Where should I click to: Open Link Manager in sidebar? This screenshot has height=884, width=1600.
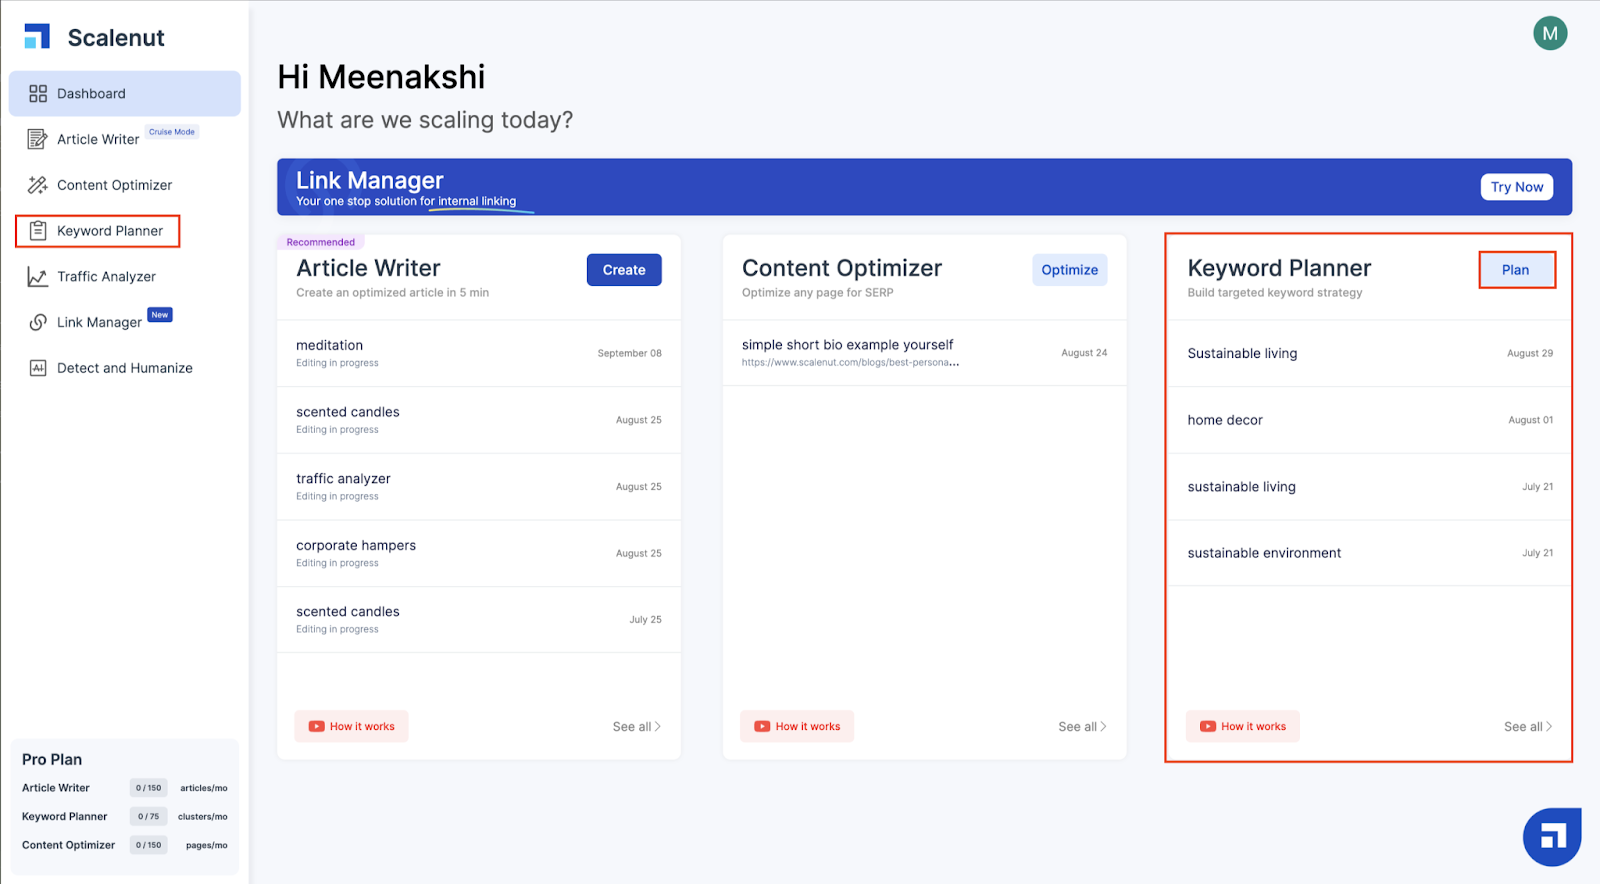point(99,322)
